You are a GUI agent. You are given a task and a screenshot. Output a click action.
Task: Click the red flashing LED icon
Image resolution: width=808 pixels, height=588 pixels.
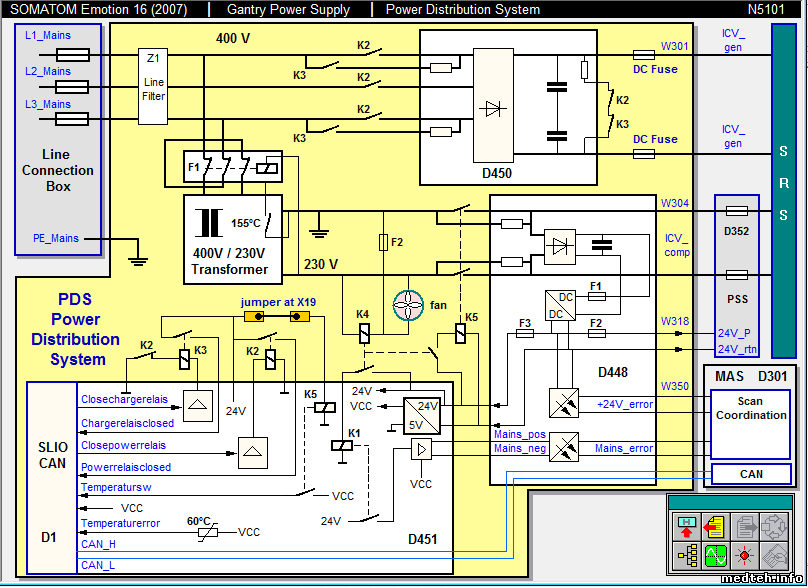pyautogui.click(x=745, y=555)
